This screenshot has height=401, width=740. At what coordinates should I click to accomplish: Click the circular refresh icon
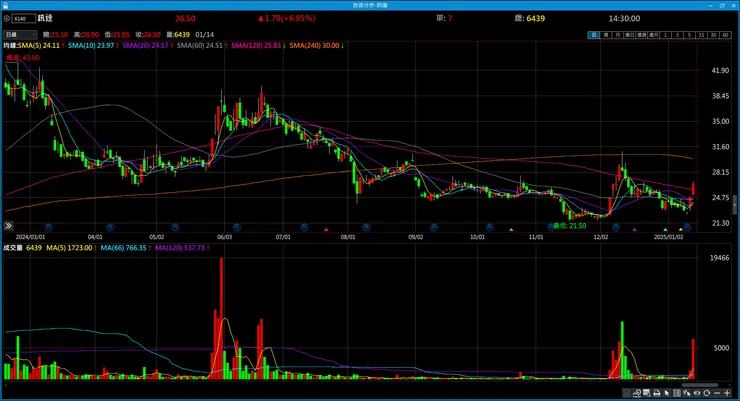pyautogui.click(x=706, y=393)
